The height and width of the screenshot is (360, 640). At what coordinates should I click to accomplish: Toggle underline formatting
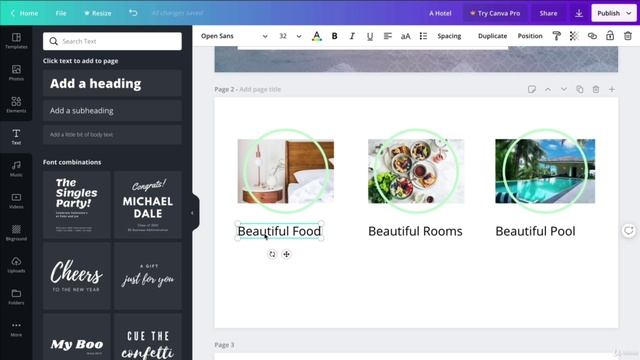click(370, 36)
